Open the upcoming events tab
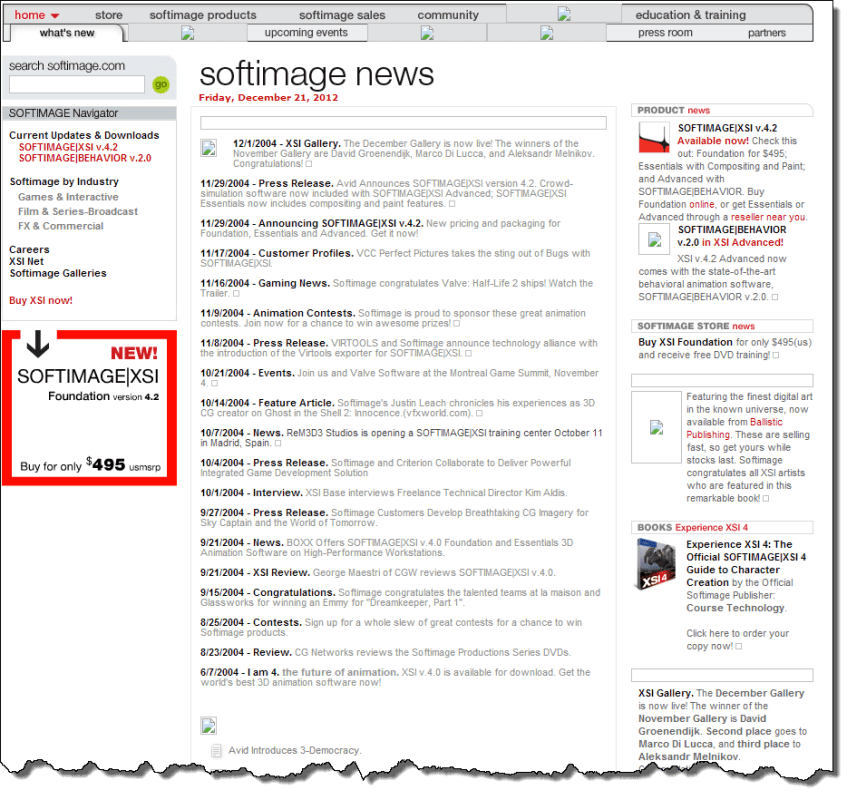Viewport: 847px width, 800px height. point(306,33)
